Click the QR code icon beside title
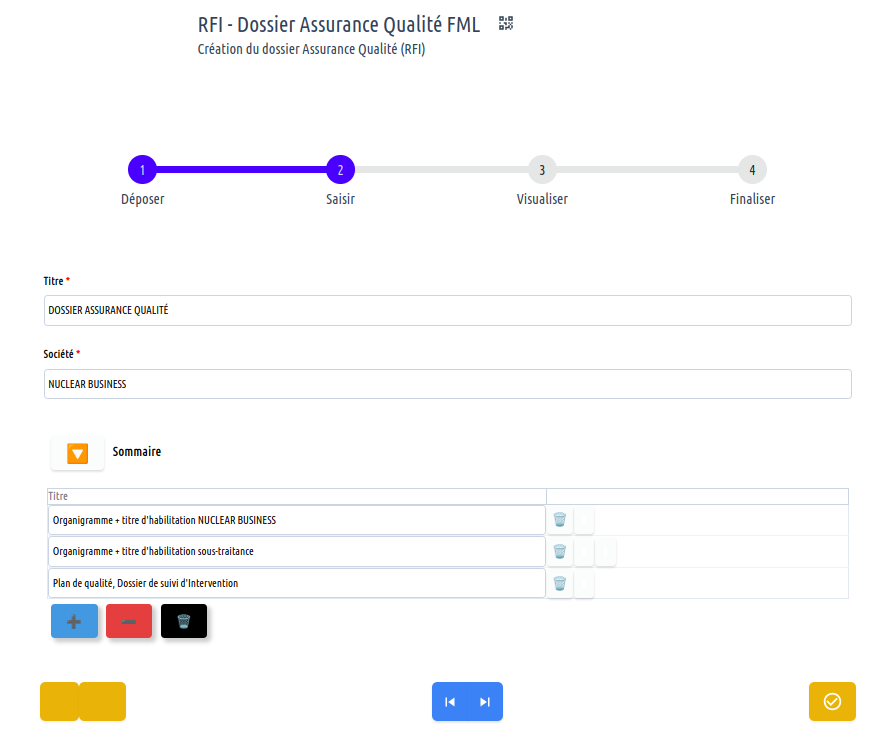Screen dimensions: 886x756 506,23
